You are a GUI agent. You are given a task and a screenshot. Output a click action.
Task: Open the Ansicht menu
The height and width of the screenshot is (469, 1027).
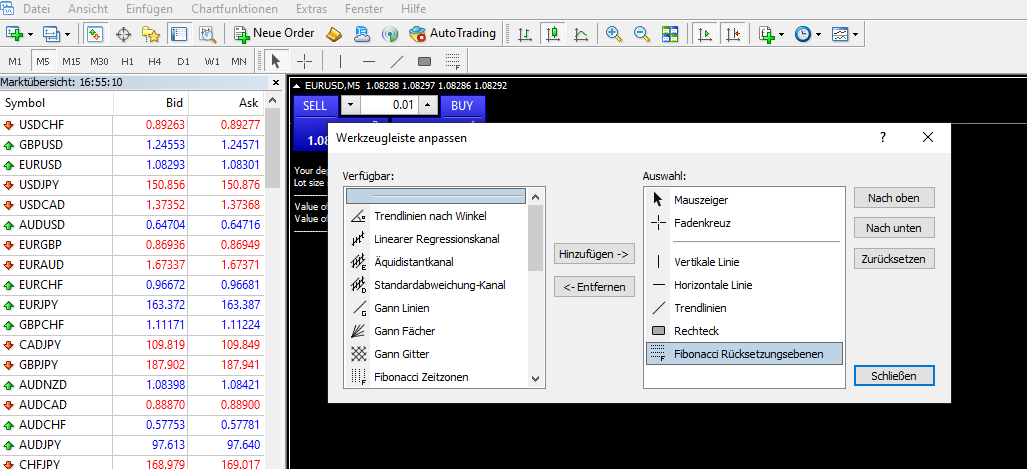click(88, 9)
